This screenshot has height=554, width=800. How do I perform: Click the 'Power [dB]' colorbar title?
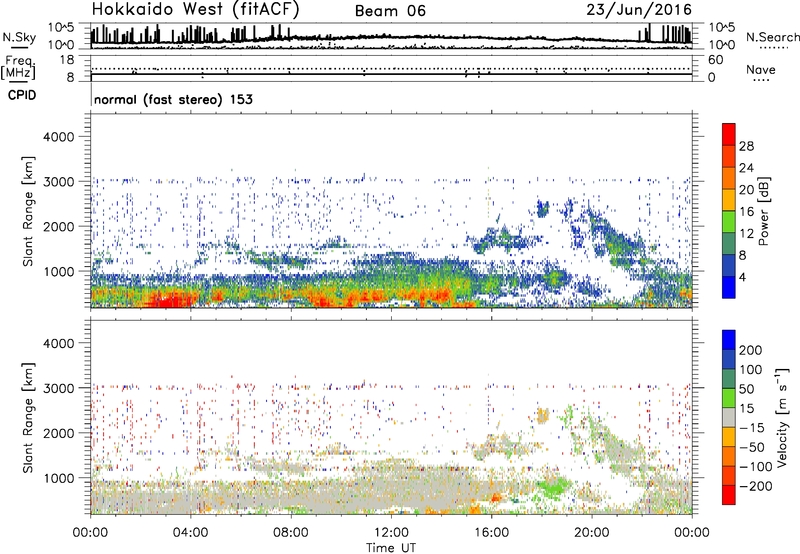(x=764, y=211)
